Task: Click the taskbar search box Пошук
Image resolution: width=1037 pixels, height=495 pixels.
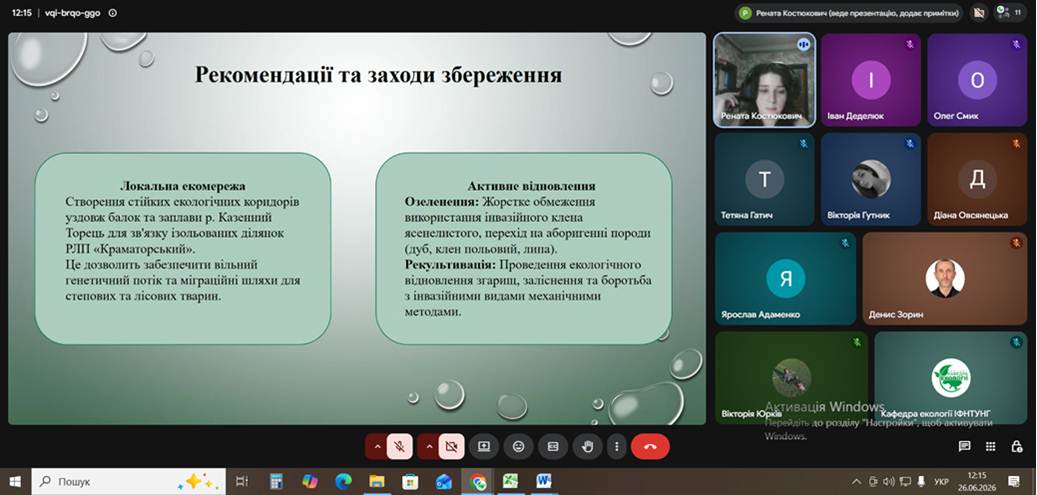Action: click(129, 481)
